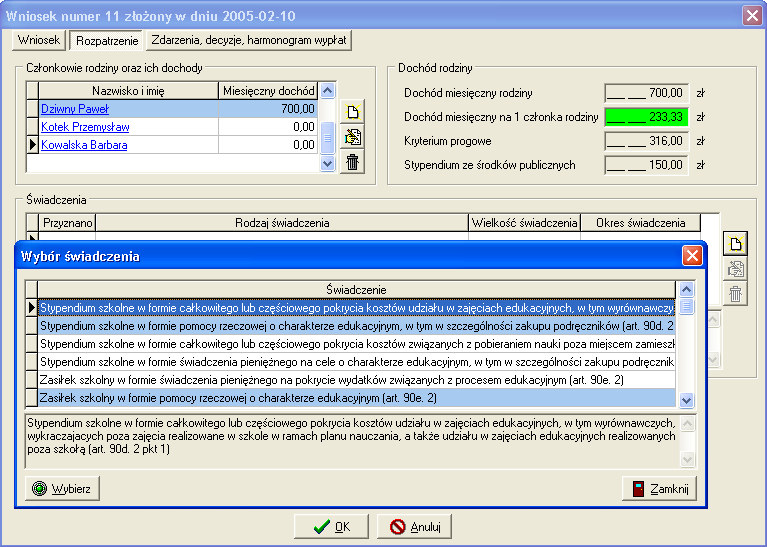
Task: Click the Kryterium progowe field
Action: click(647, 141)
